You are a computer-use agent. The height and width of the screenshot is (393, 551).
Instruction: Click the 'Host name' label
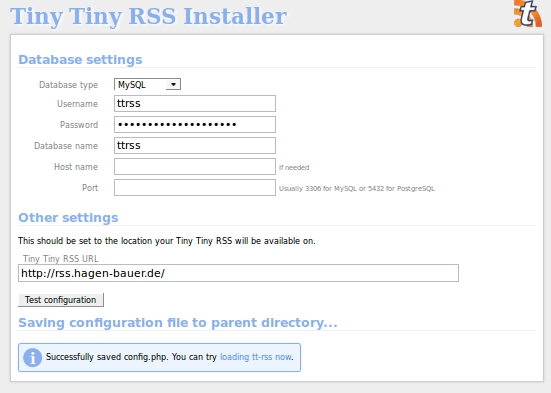pos(76,167)
